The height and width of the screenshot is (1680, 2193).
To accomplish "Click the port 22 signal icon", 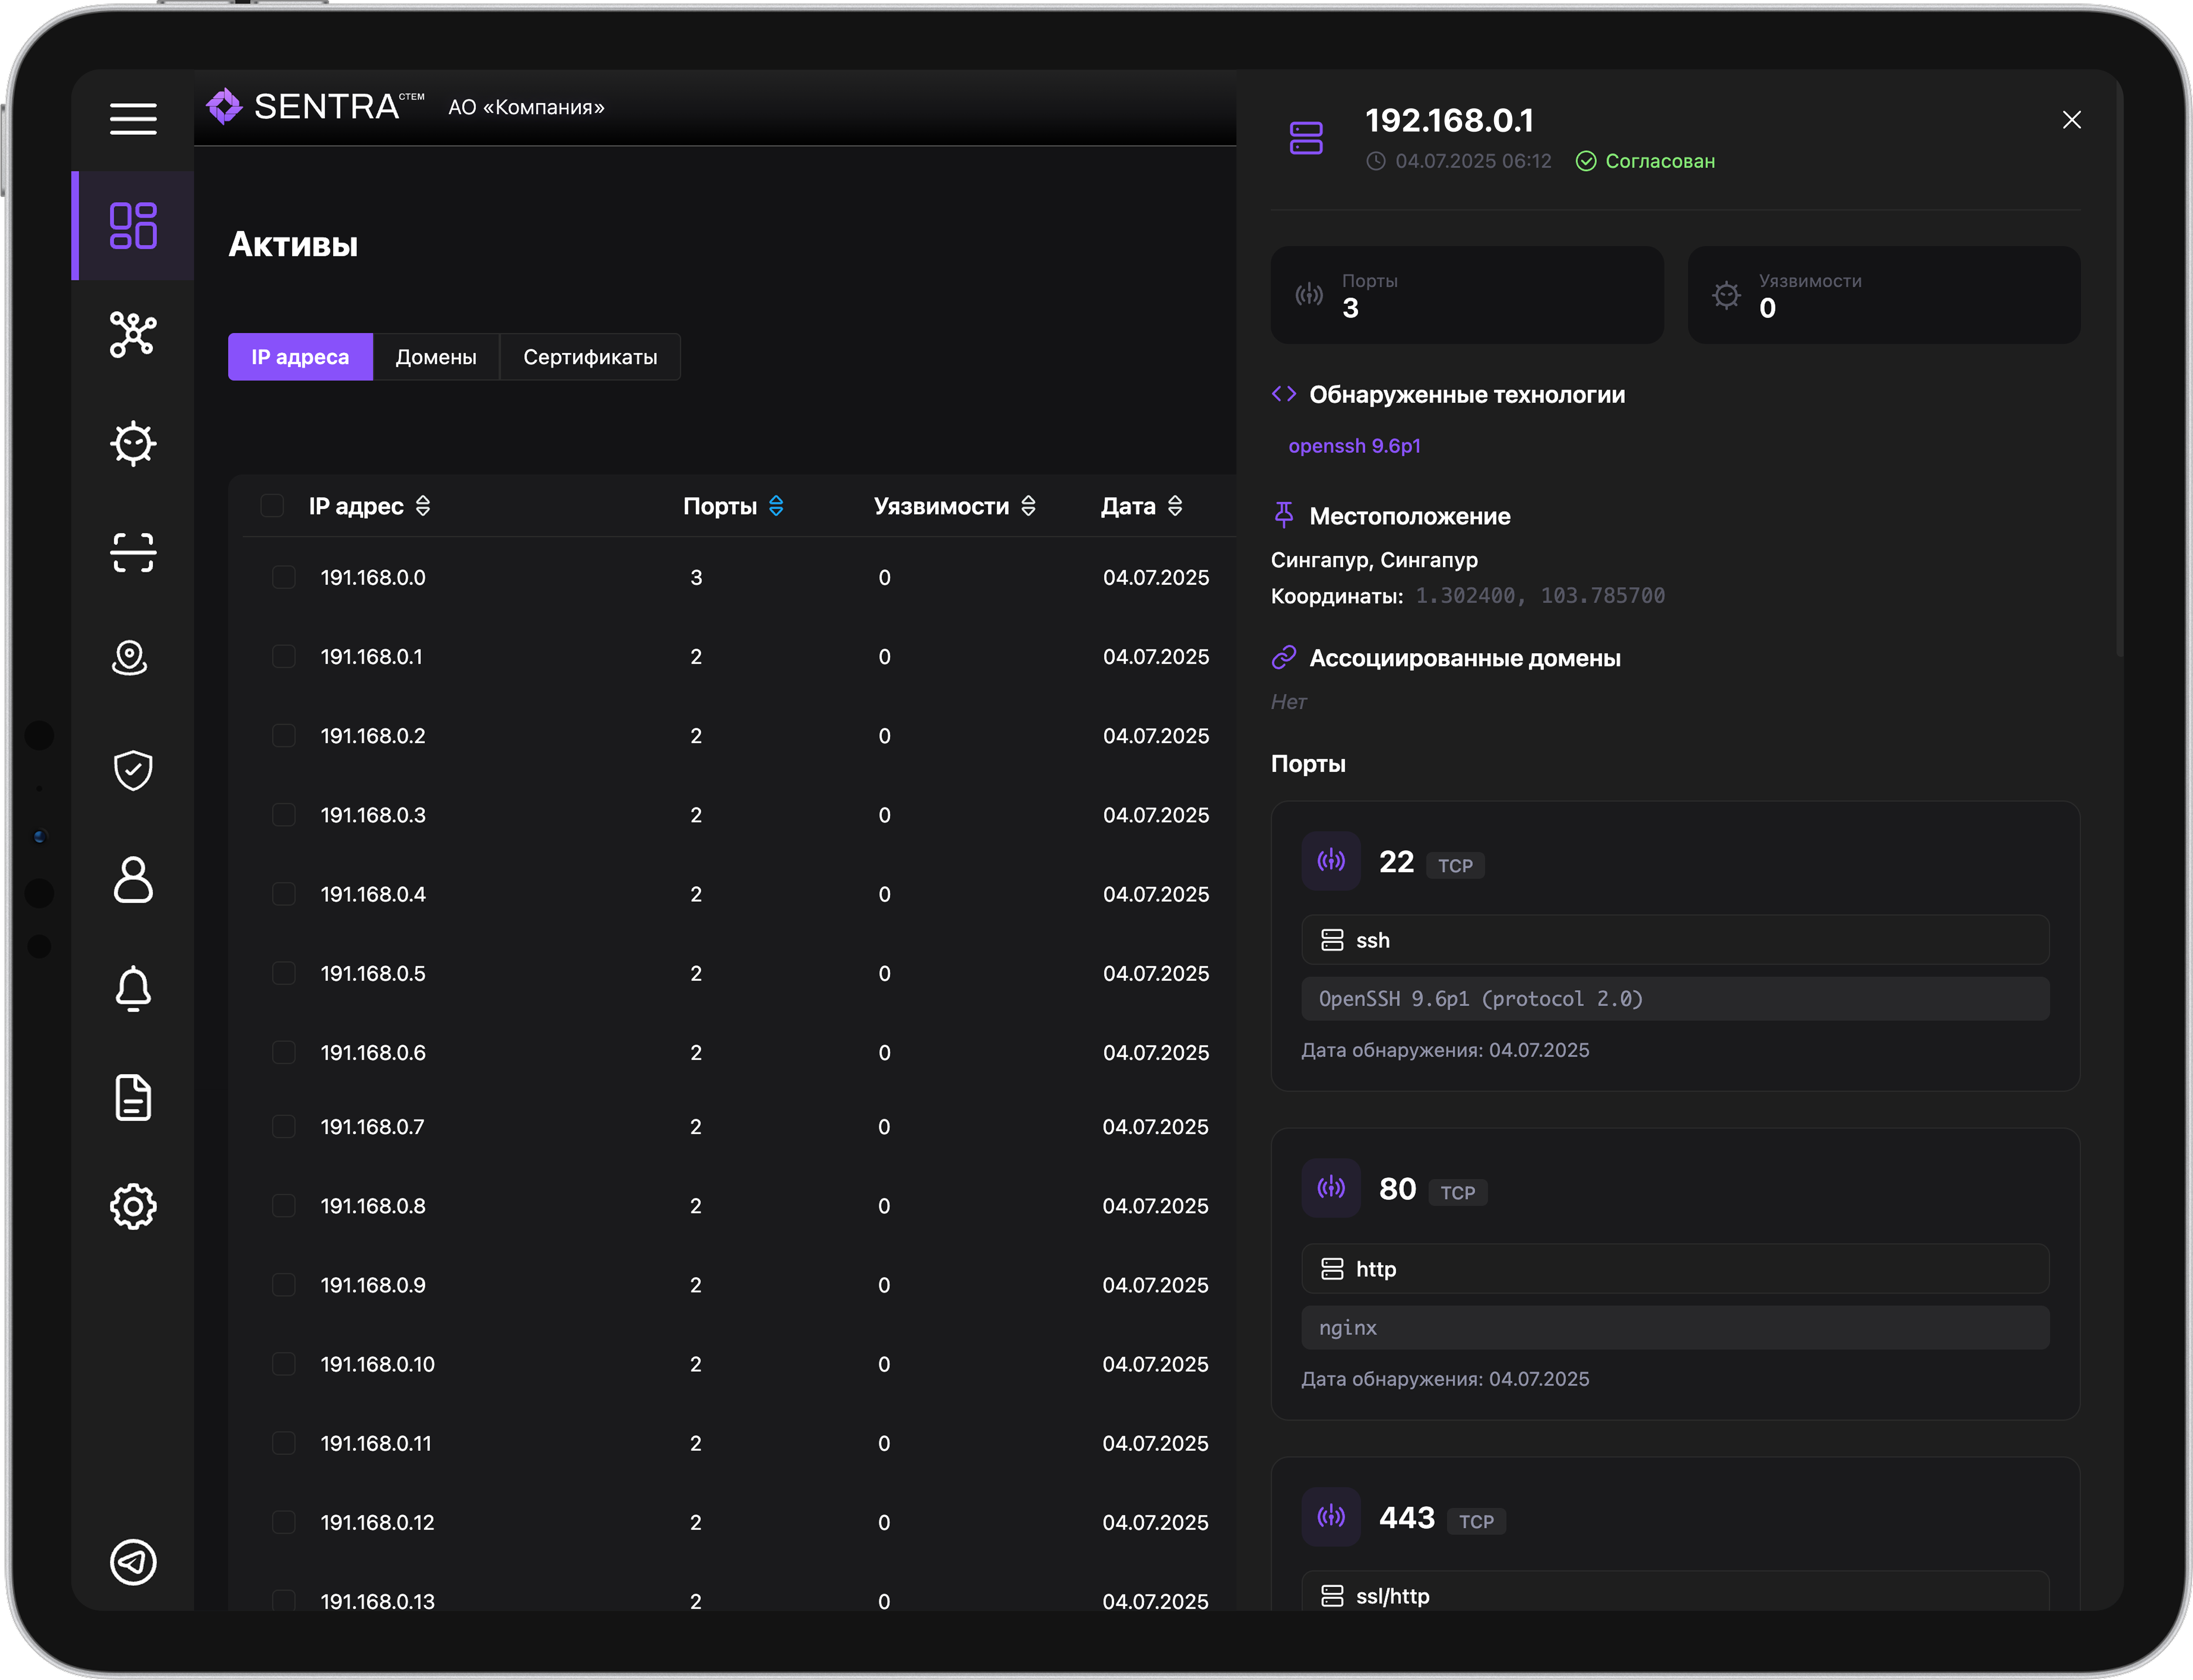I will tap(1331, 861).
